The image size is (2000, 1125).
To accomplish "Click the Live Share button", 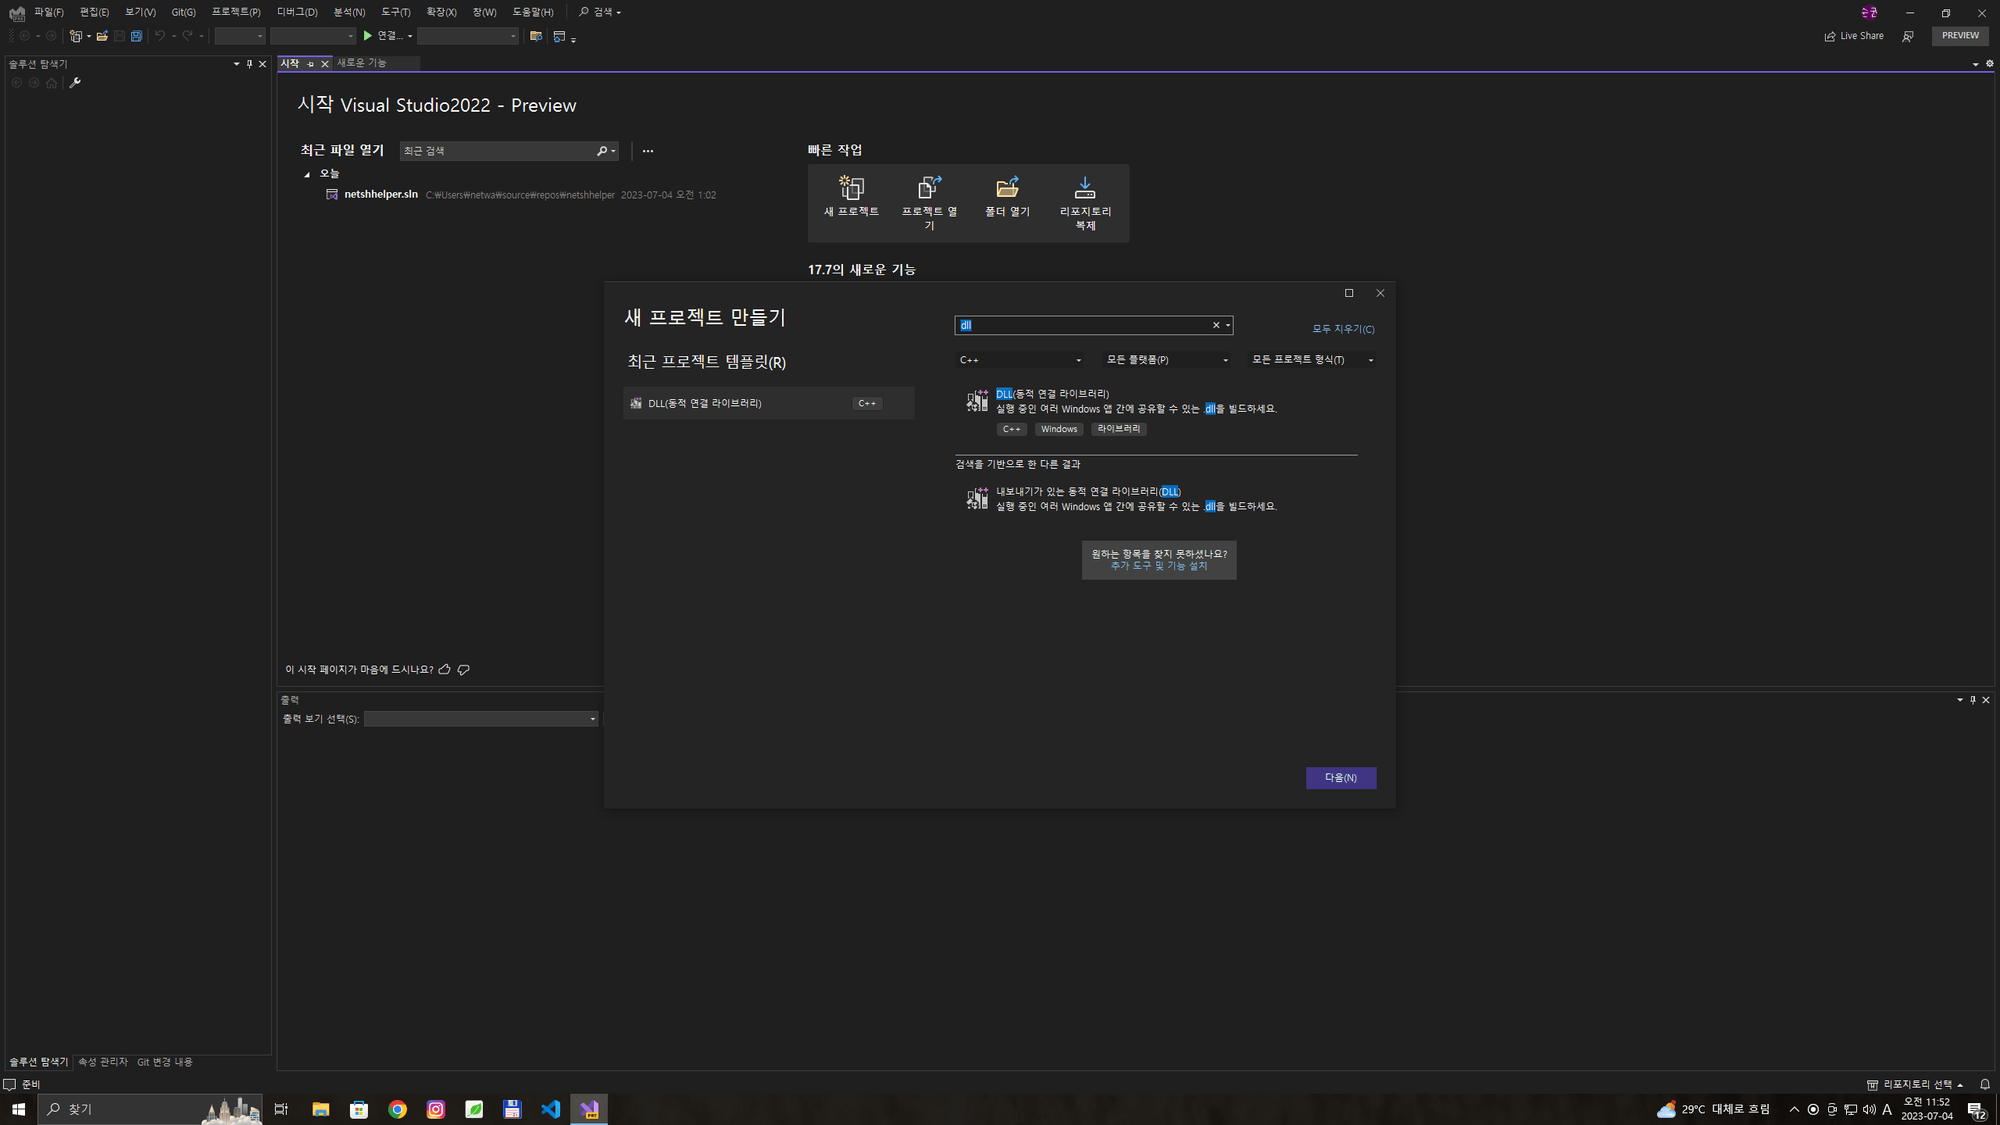I will [1854, 36].
